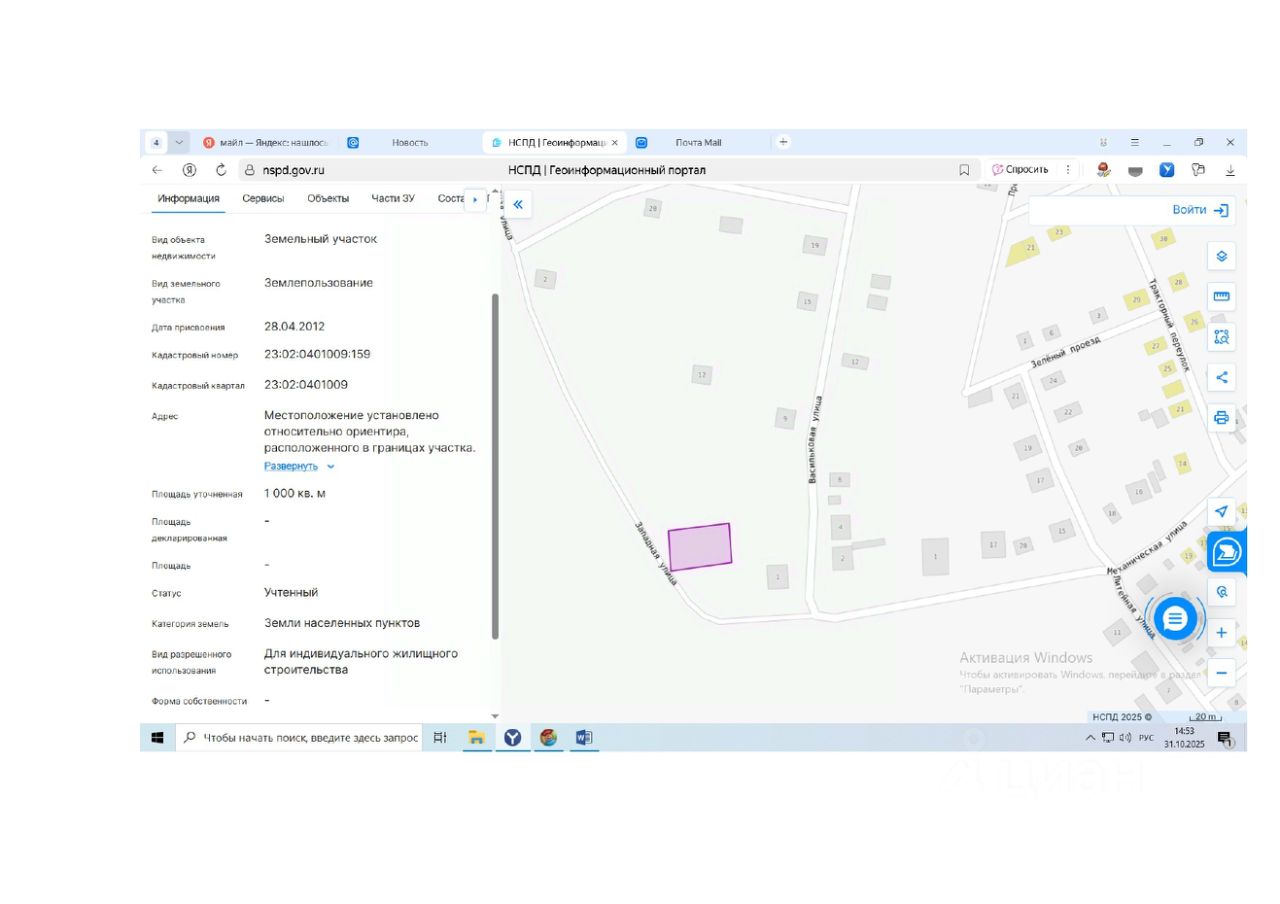Image resolution: width=1280 pixels, height=904 pixels.
Task: Activate the area search selection tool
Action: [x=1221, y=337]
